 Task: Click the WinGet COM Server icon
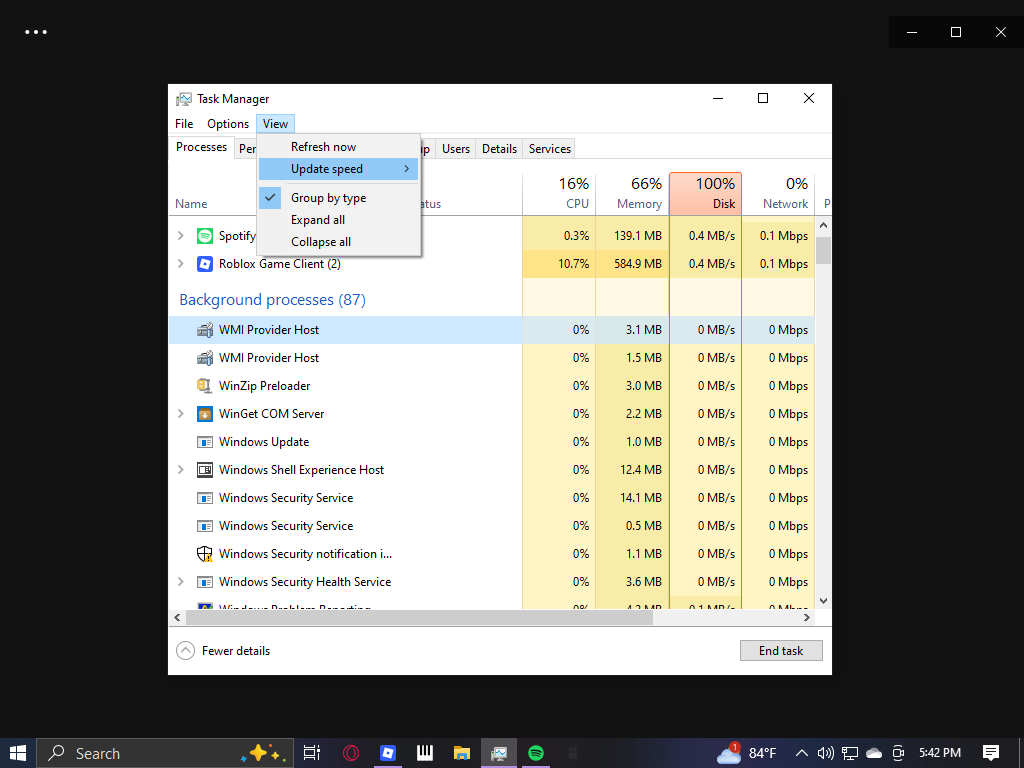(205, 414)
